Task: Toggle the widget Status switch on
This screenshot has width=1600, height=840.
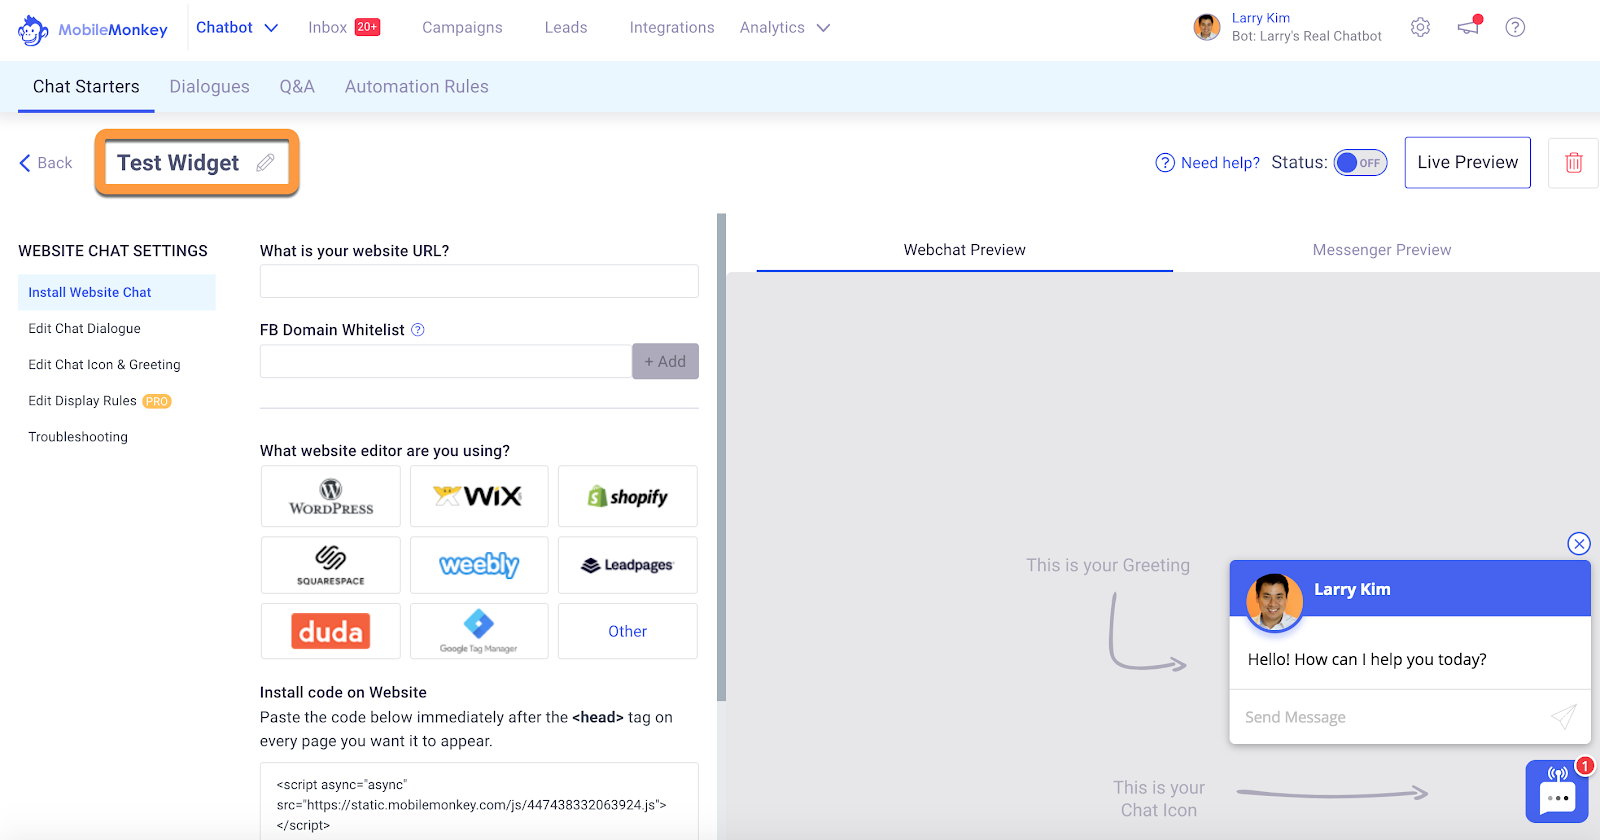Action: click(x=1361, y=163)
